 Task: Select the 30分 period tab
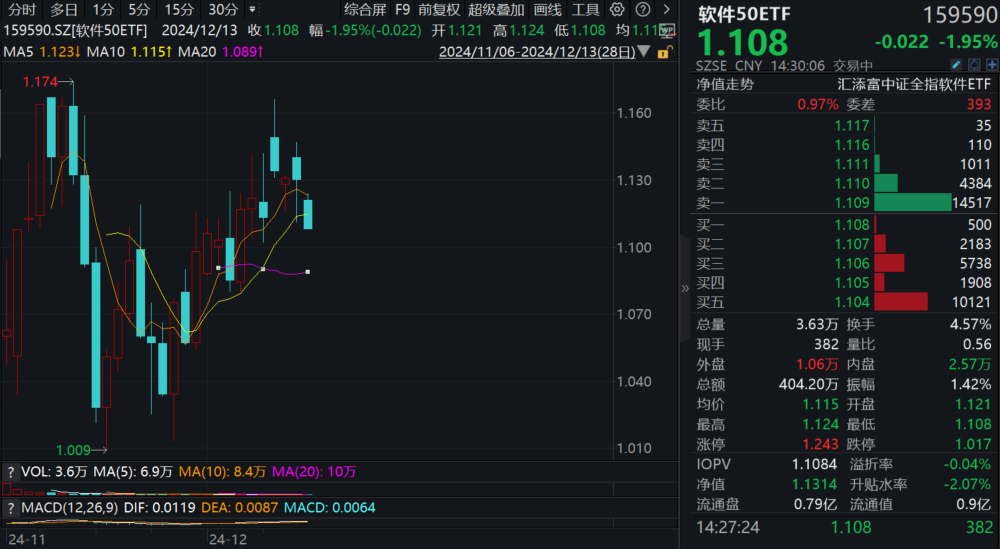[223, 10]
